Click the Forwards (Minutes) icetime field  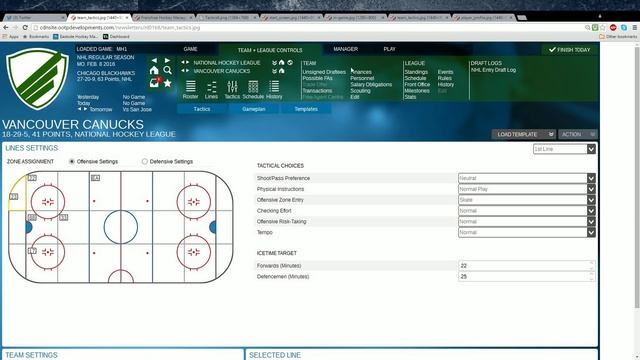pos(526,266)
